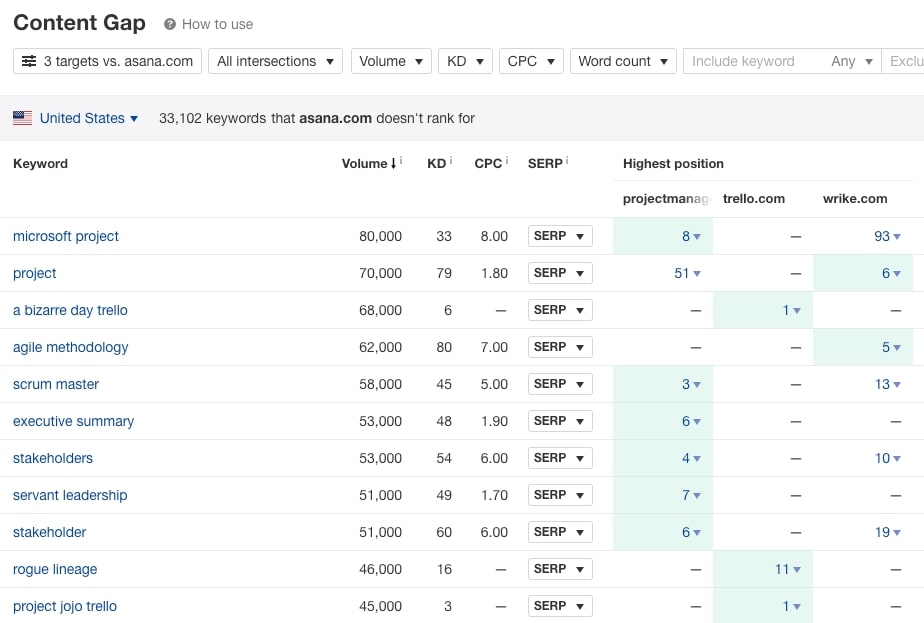Image resolution: width=924 pixels, height=623 pixels.
Task: Open the microsoft project keyword link
Action: pyautogui.click(x=65, y=236)
